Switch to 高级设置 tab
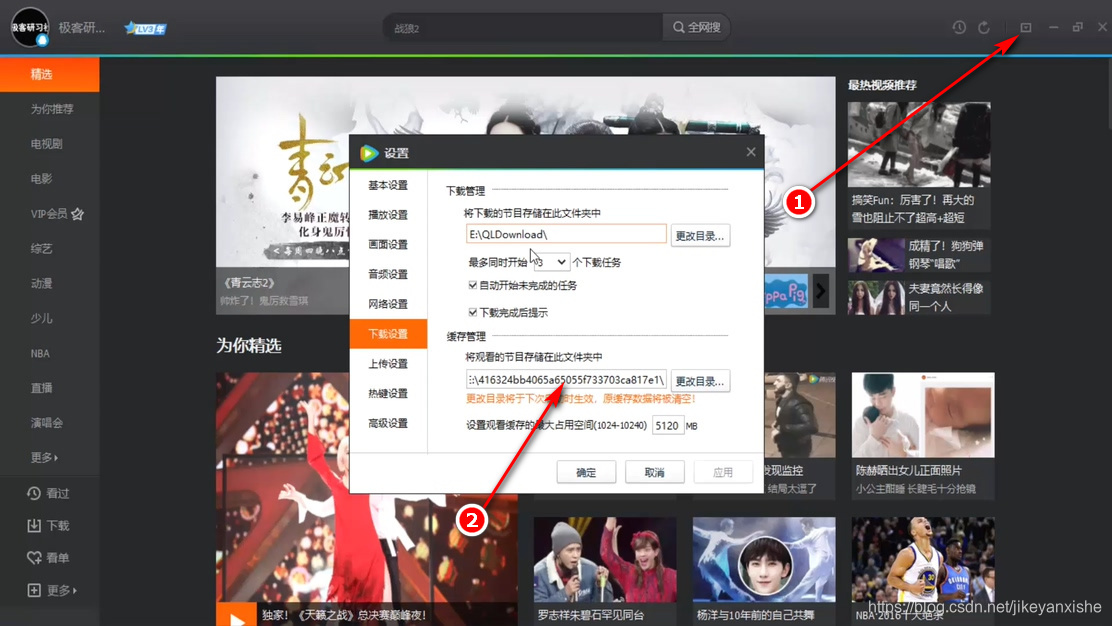The height and width of the screenshot is (626, 1112). (388, 423)
